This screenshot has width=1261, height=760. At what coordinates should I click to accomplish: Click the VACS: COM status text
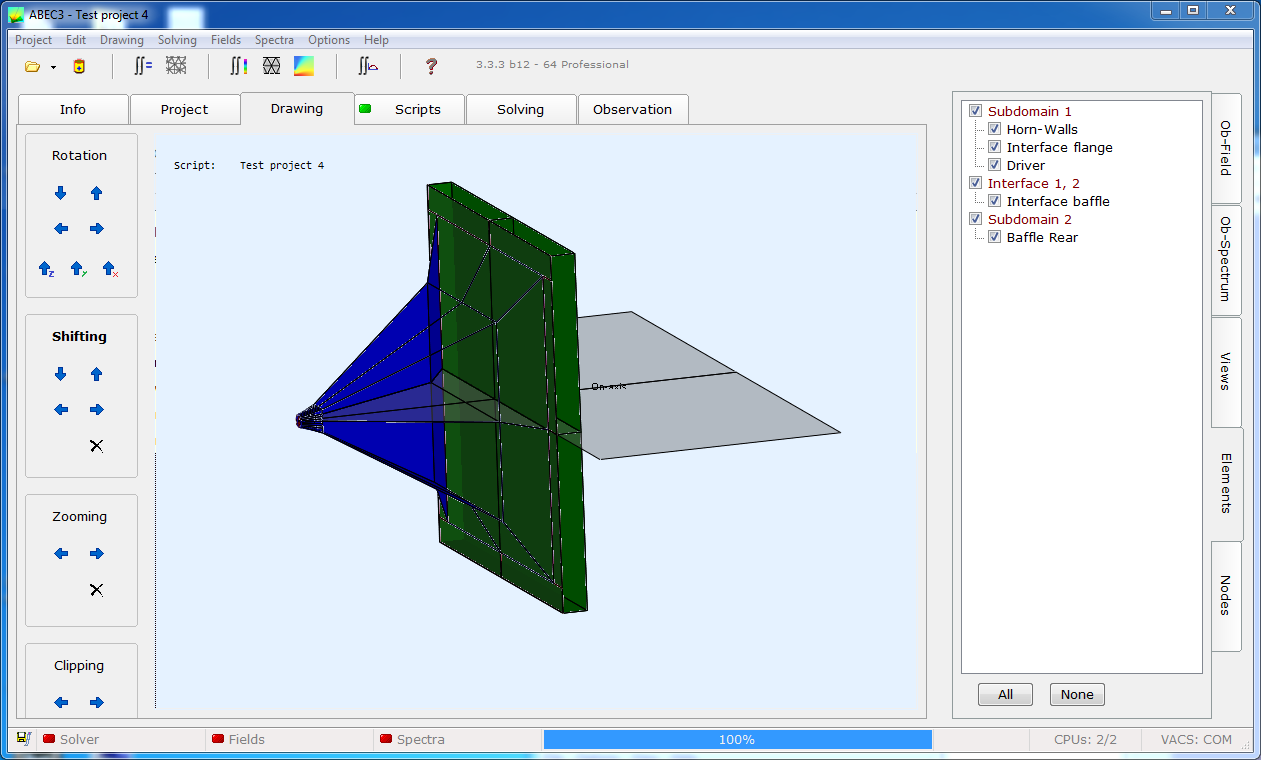coord(1196,739)
